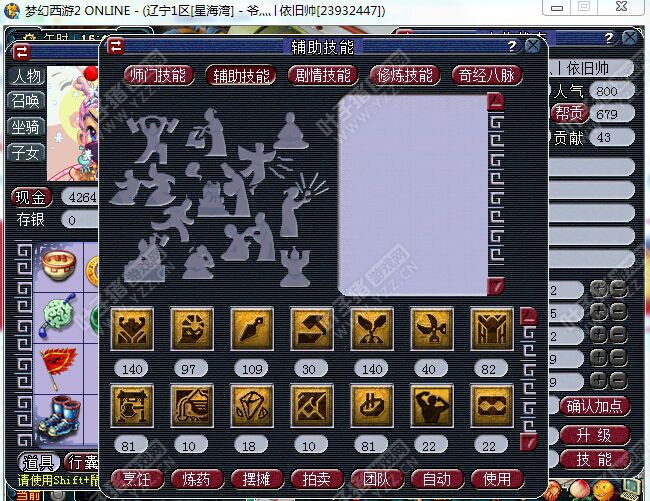Switch to the 辅助技能 tab

pyautogui.click(x=241, y=76)
